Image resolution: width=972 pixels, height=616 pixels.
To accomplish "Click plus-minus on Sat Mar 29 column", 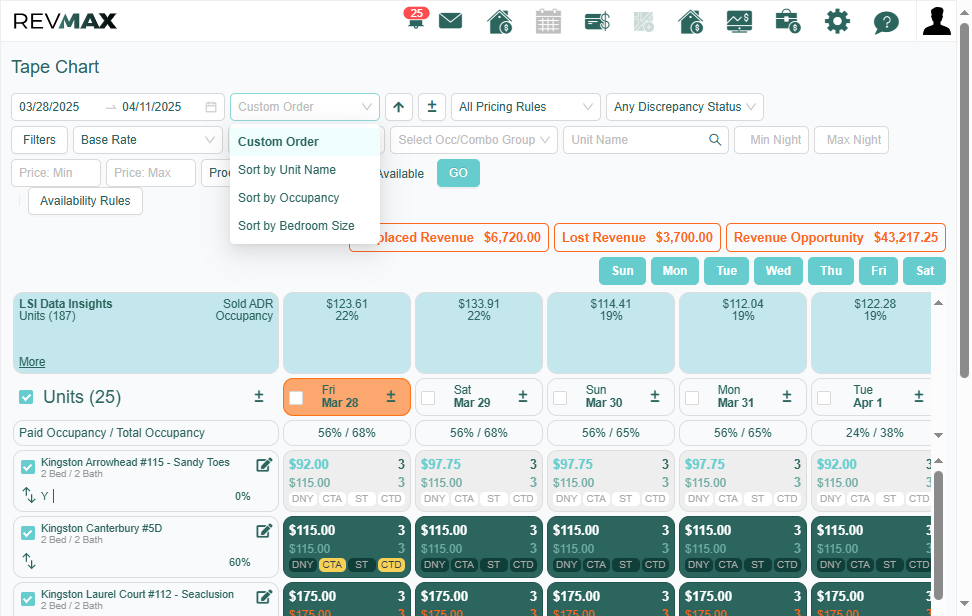I will coord(523,397).
